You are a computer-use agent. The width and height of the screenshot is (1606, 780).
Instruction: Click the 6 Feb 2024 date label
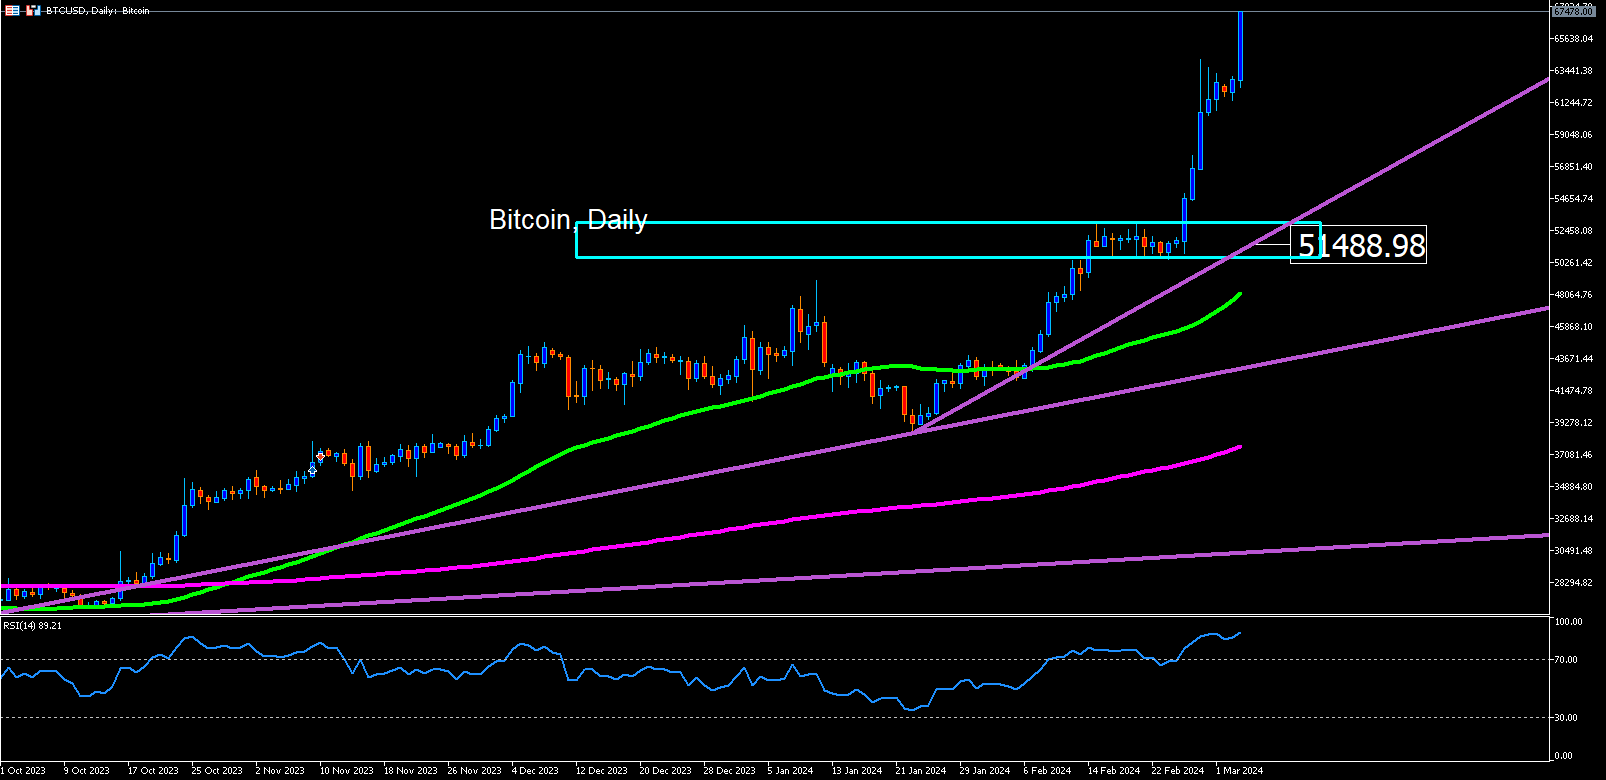(x=1047, y=771)
